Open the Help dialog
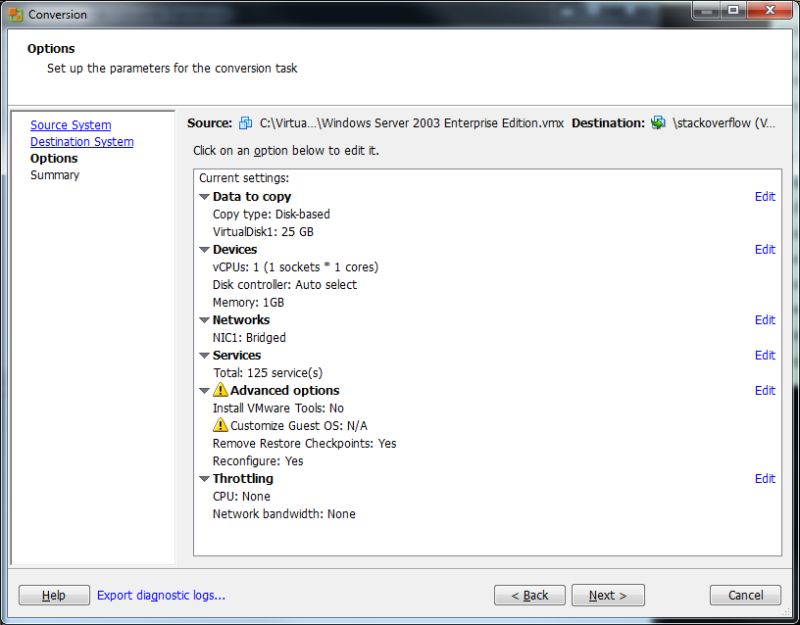Image resolution: width=800 pixels, height=625 pixels. tap(53, 595)
